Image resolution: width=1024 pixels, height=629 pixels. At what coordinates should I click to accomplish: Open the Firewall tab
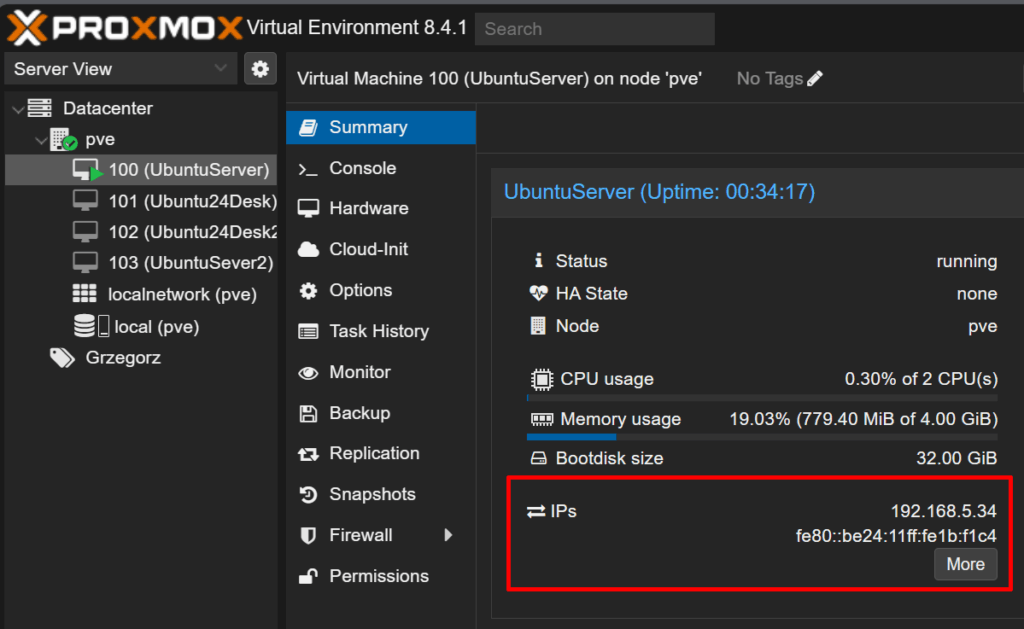click(381, 536)
